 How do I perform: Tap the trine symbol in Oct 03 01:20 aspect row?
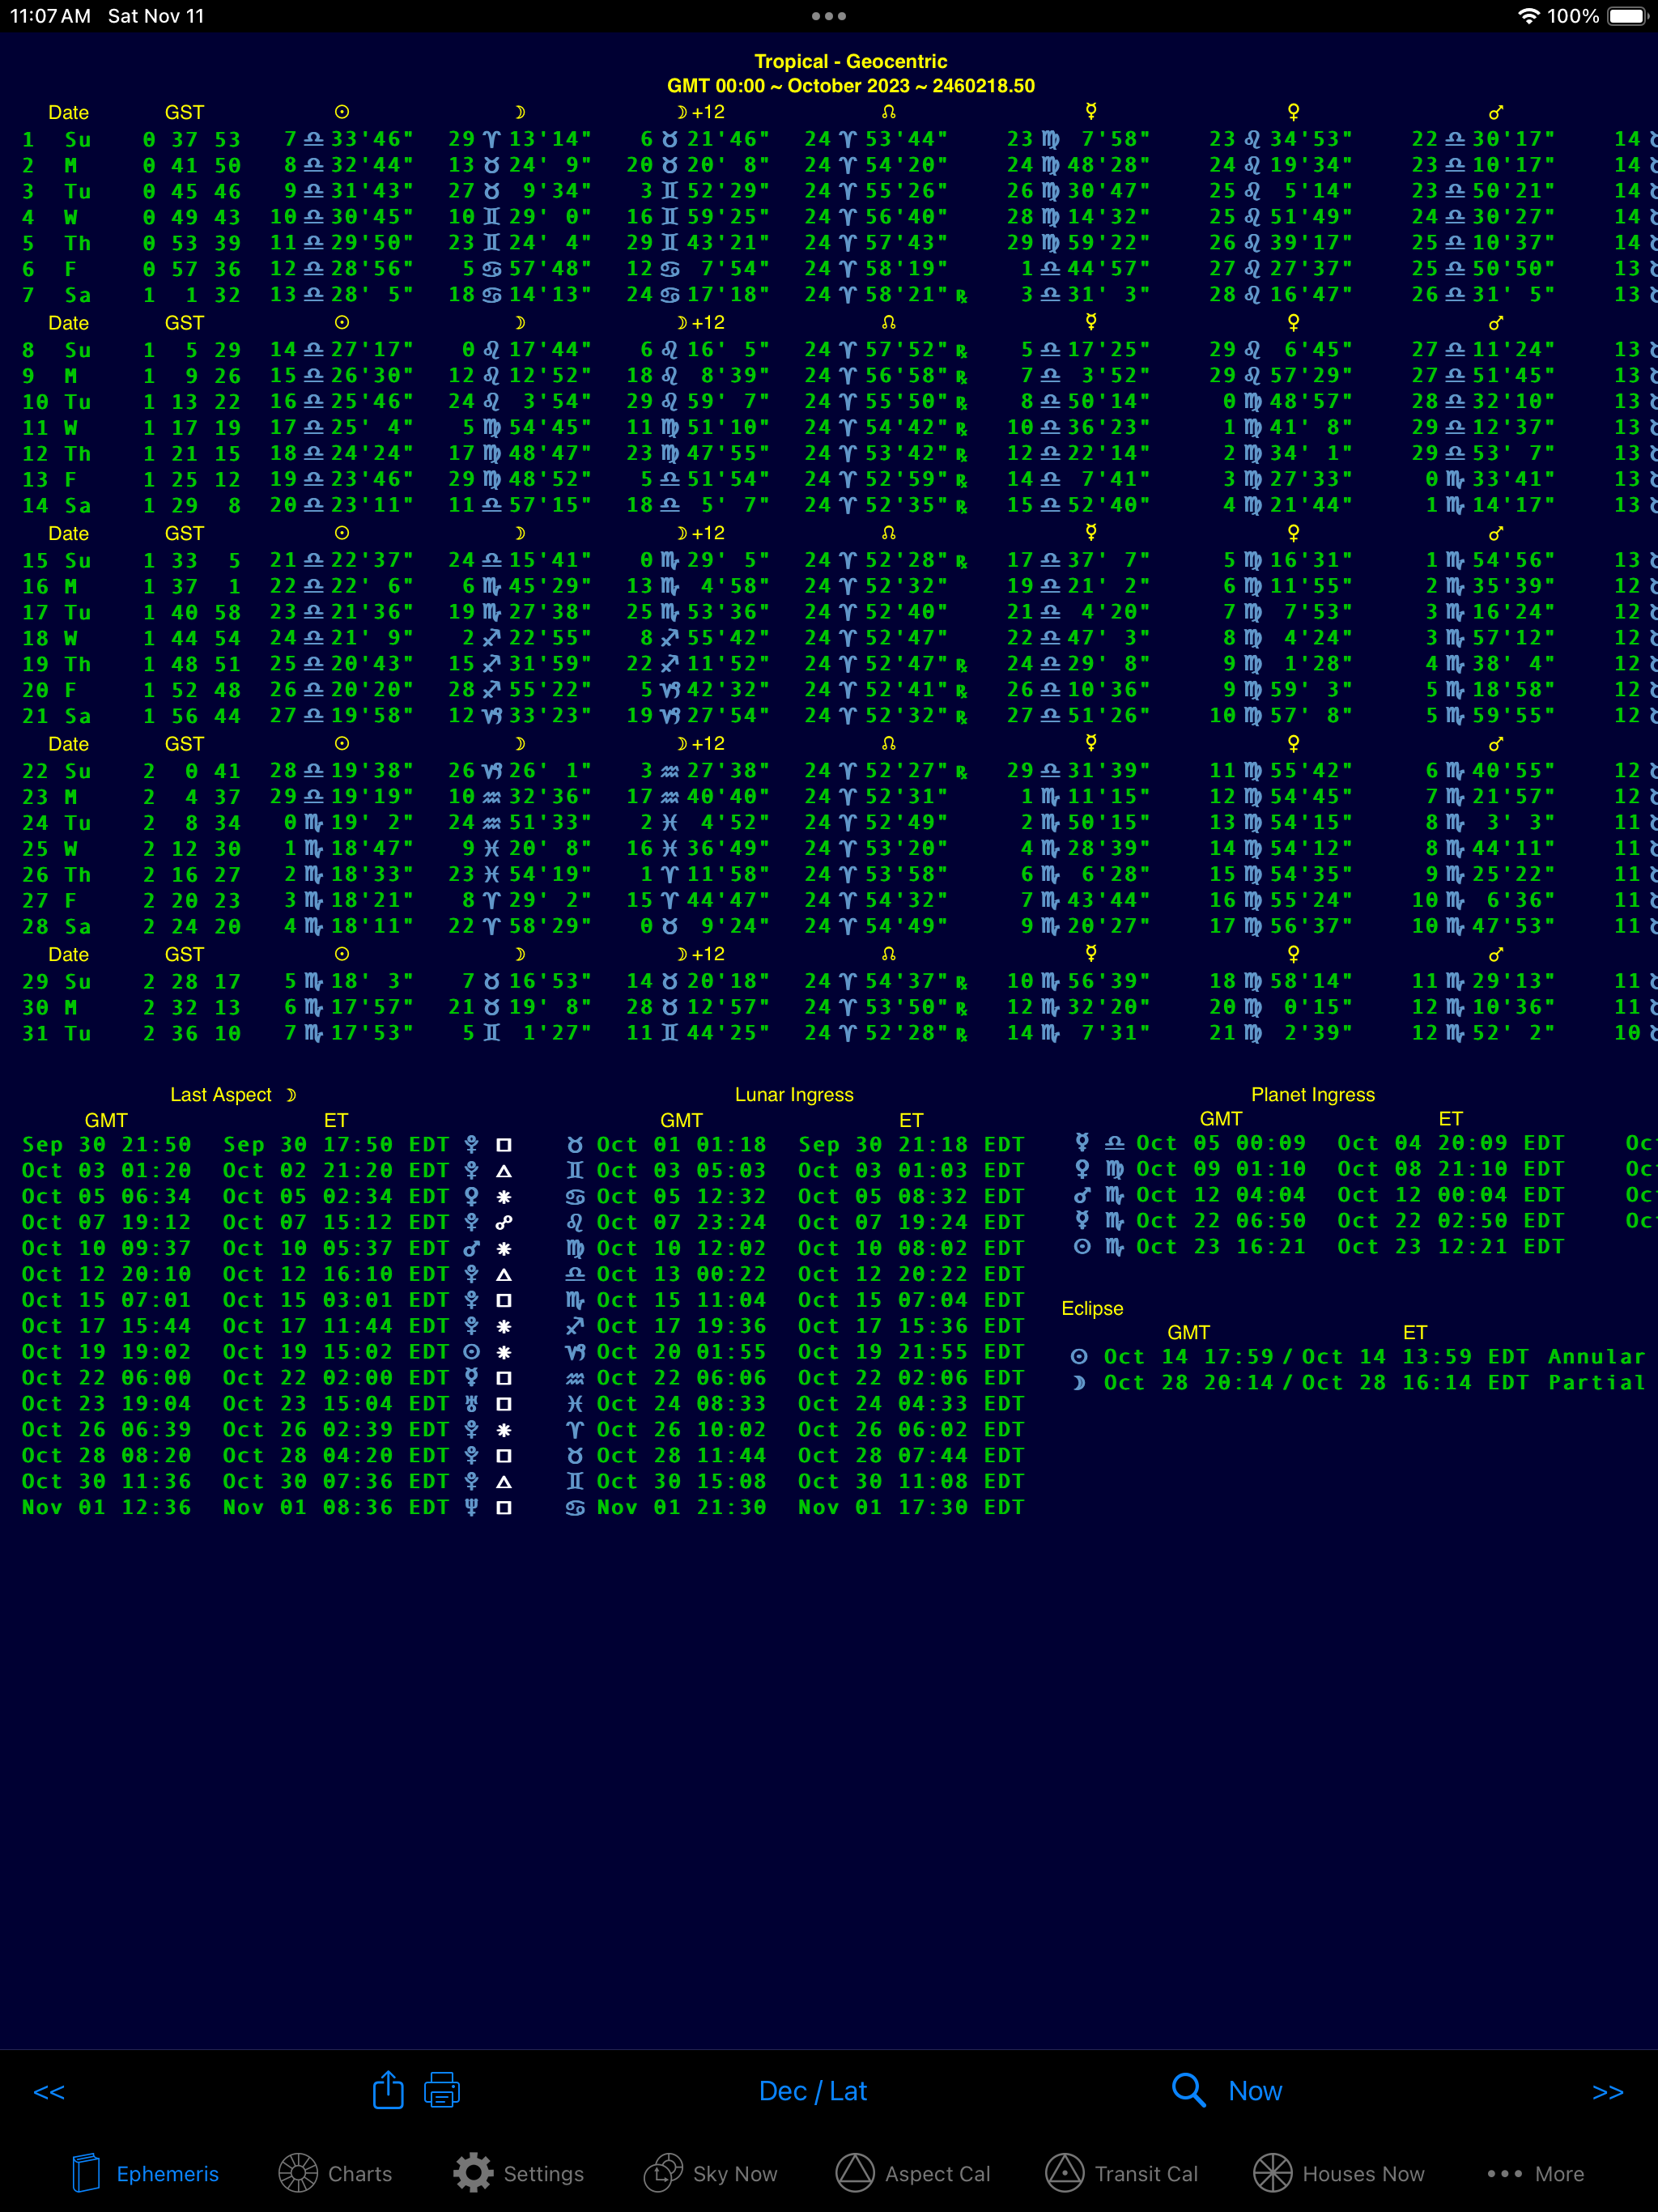[504, 1171]
